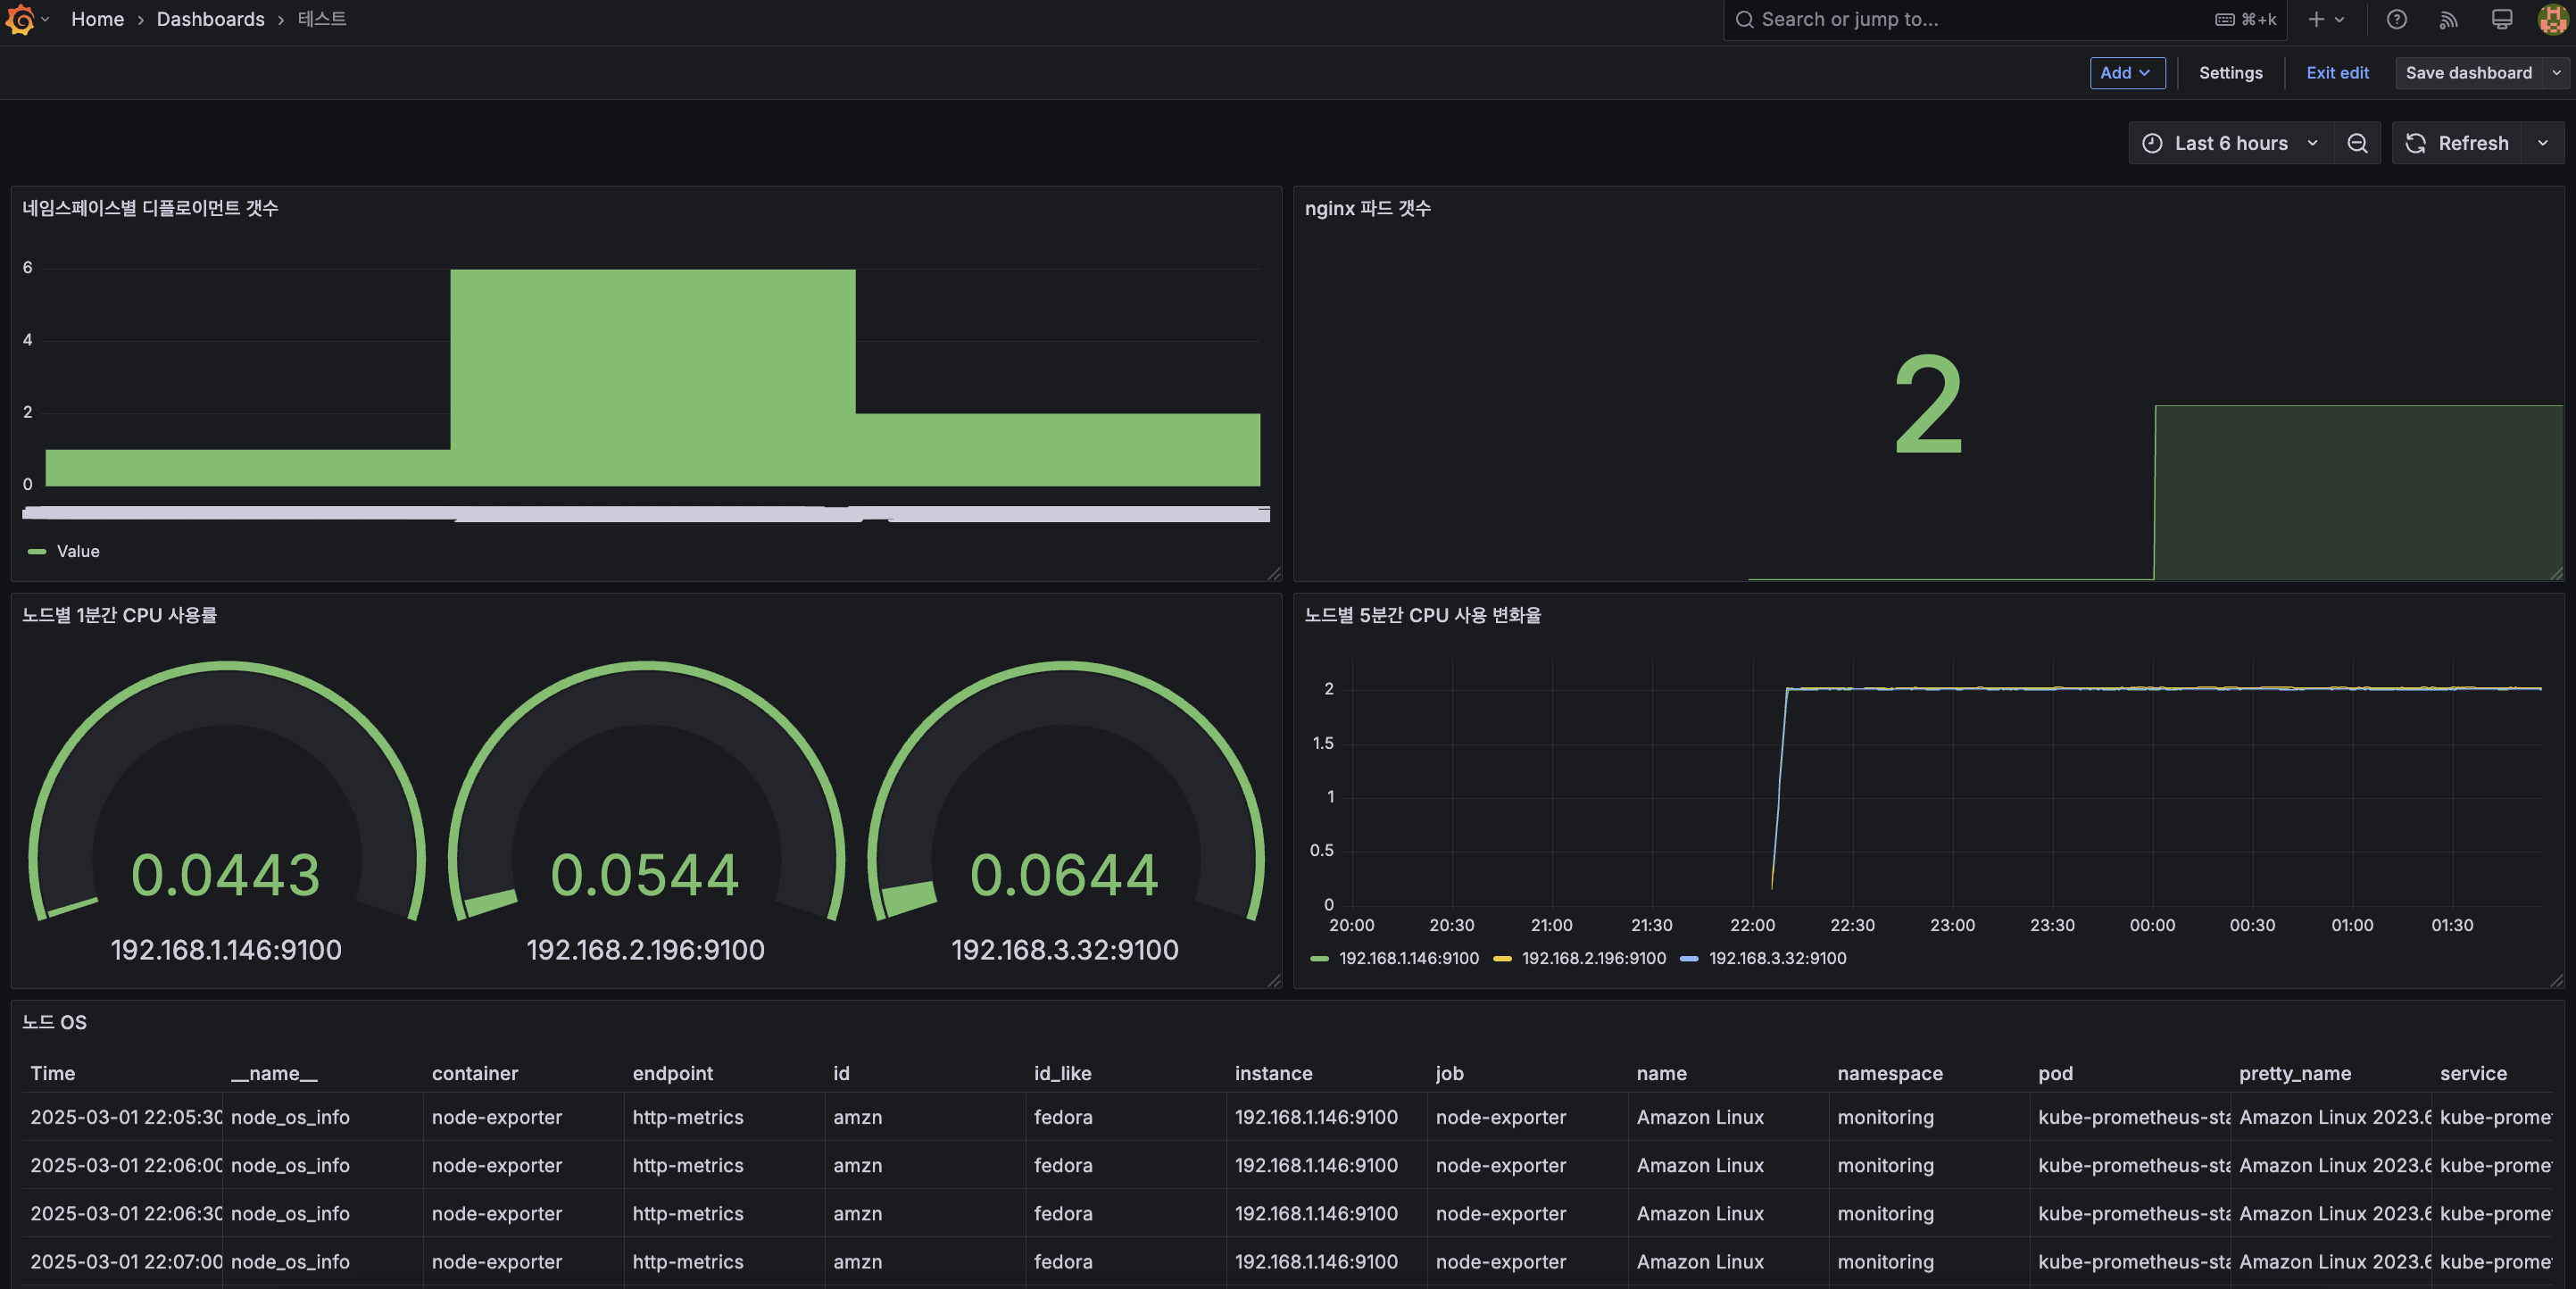Open the user profile avatar
Image resolution: width=2576 pixels, height=1289 pixels.
2552,19
